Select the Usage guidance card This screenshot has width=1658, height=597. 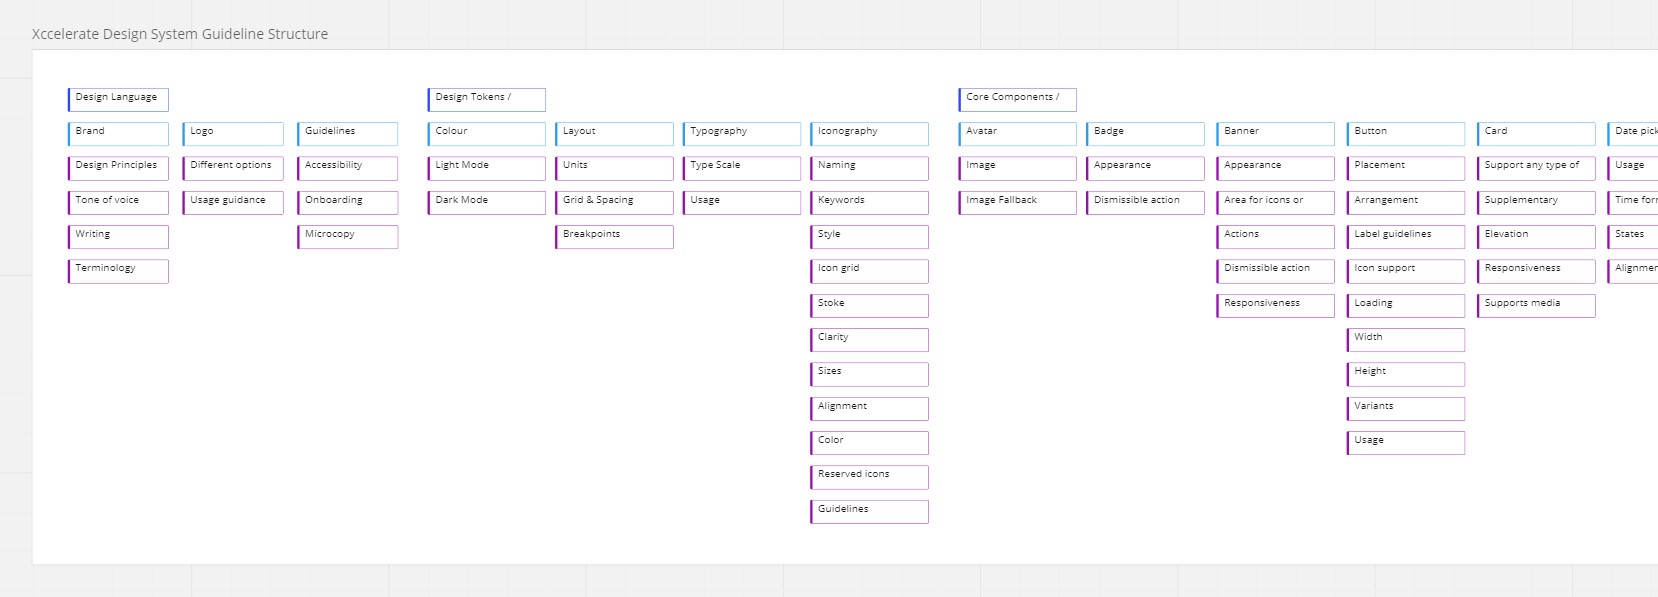coord(233,203)
